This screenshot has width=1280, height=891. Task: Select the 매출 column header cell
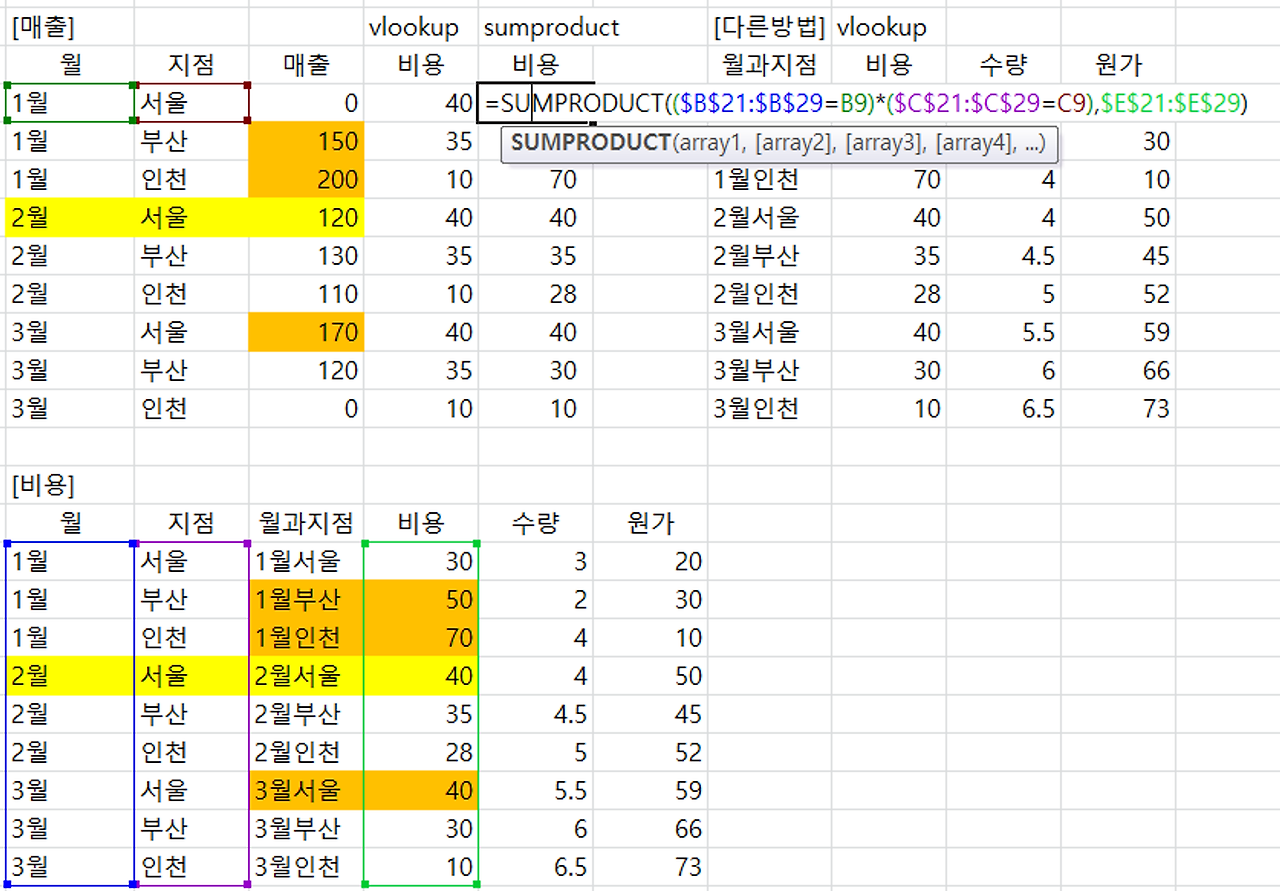(307, 65)
